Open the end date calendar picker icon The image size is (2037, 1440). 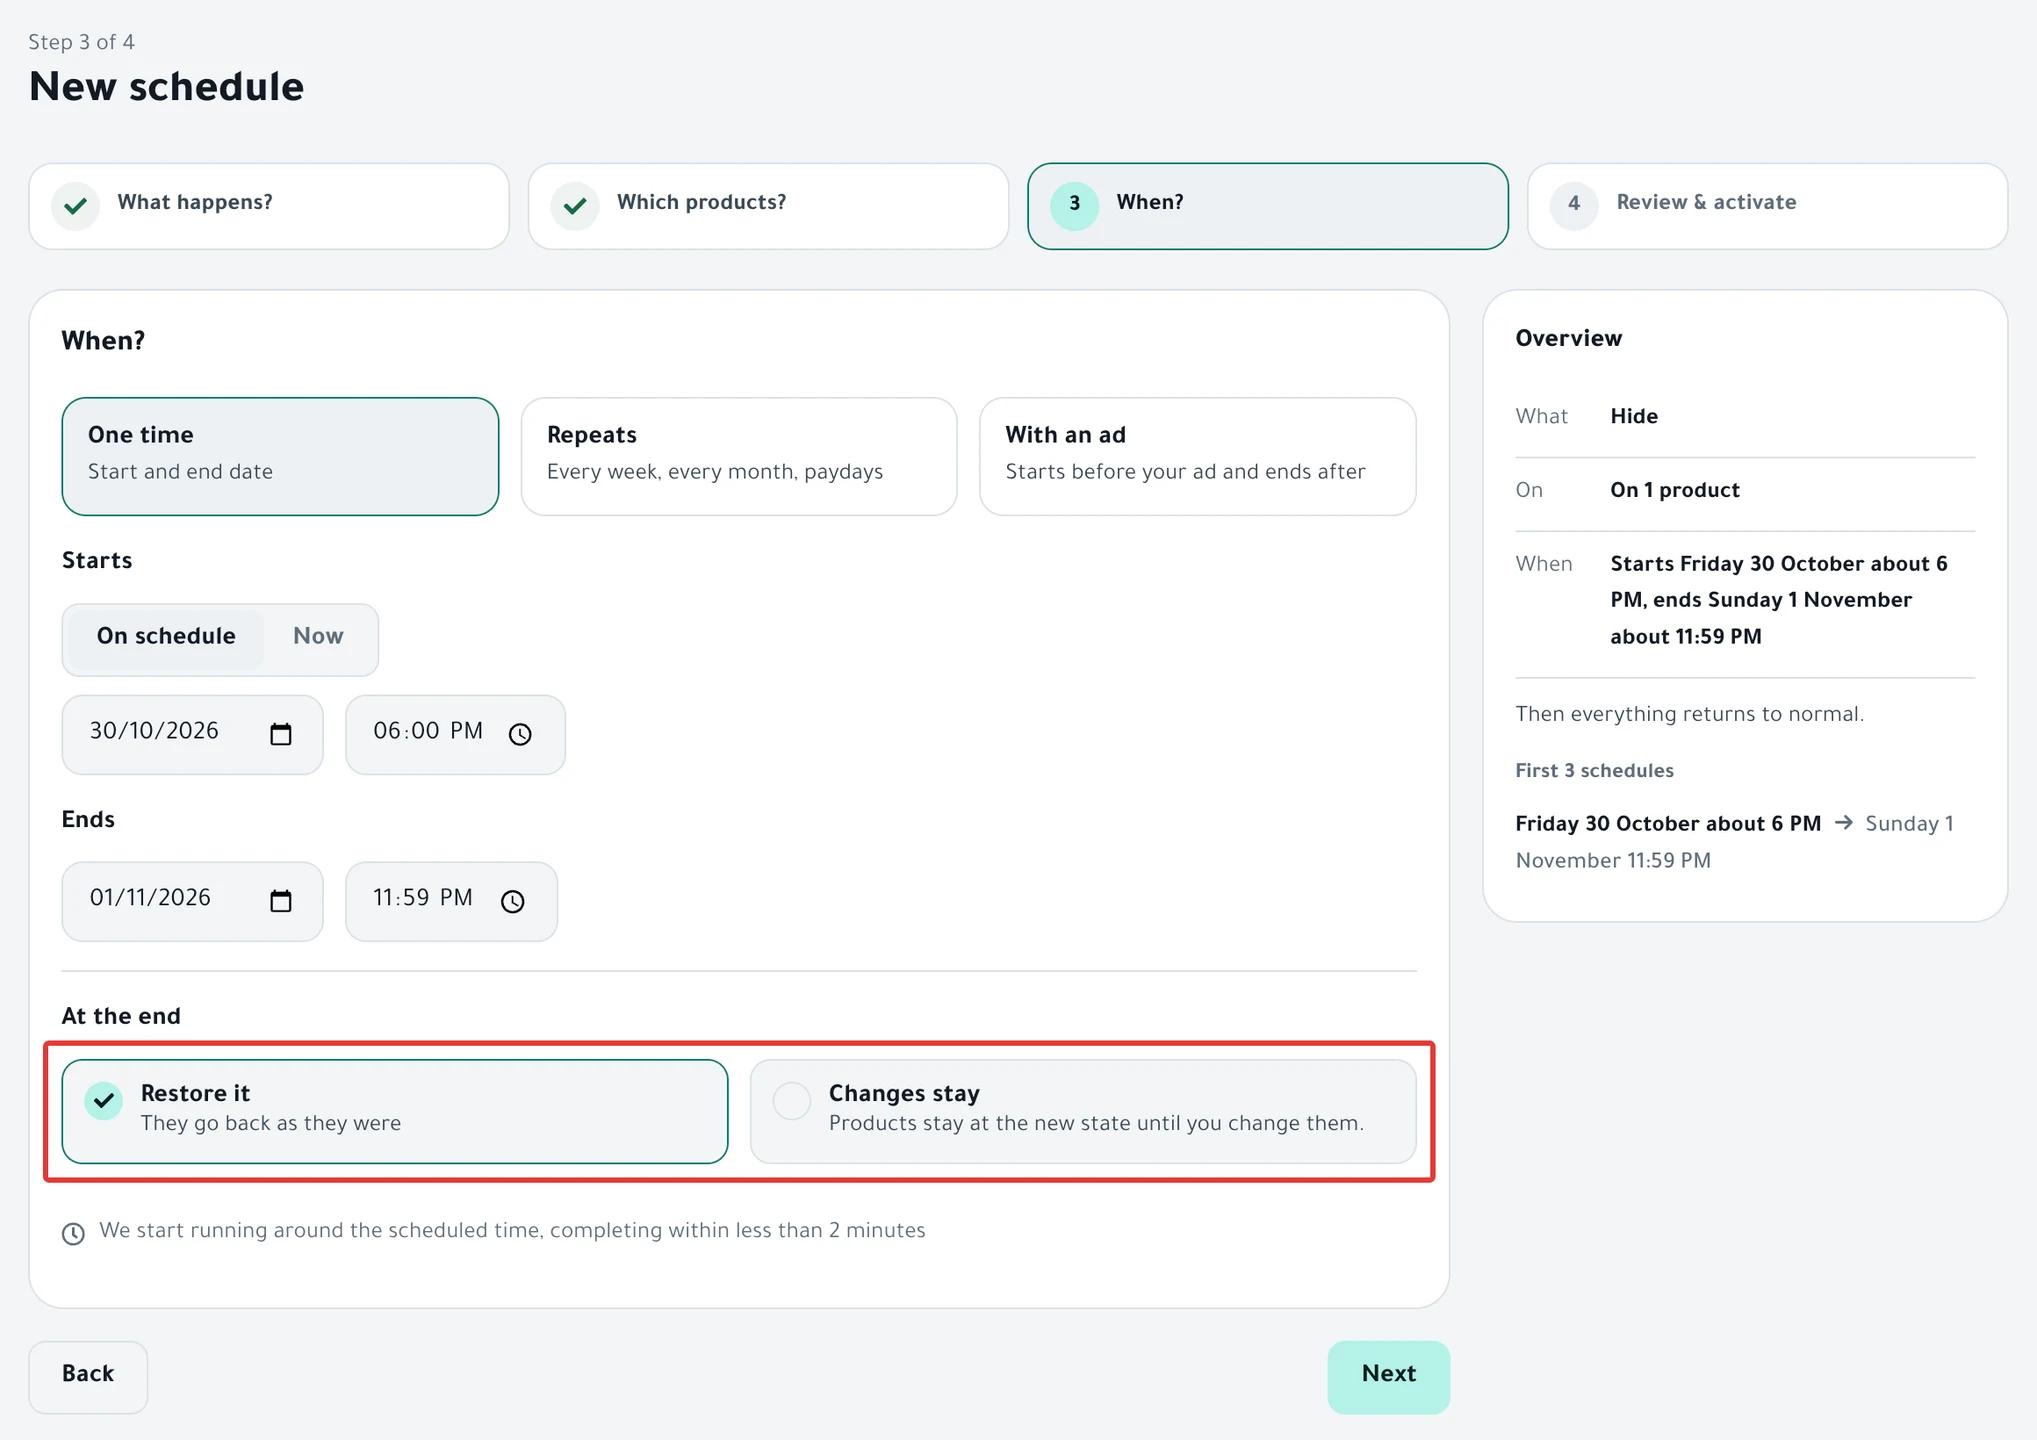281,901
